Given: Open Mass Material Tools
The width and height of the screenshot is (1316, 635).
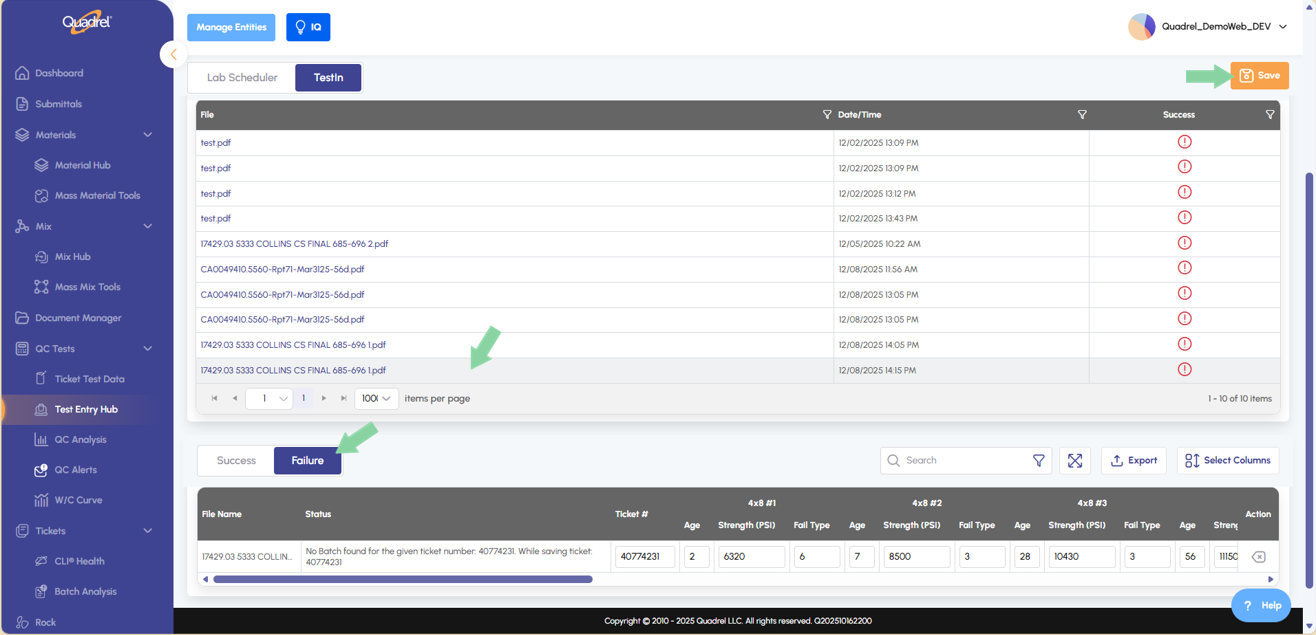Looking at the screenshot, I should coord(97,196).
